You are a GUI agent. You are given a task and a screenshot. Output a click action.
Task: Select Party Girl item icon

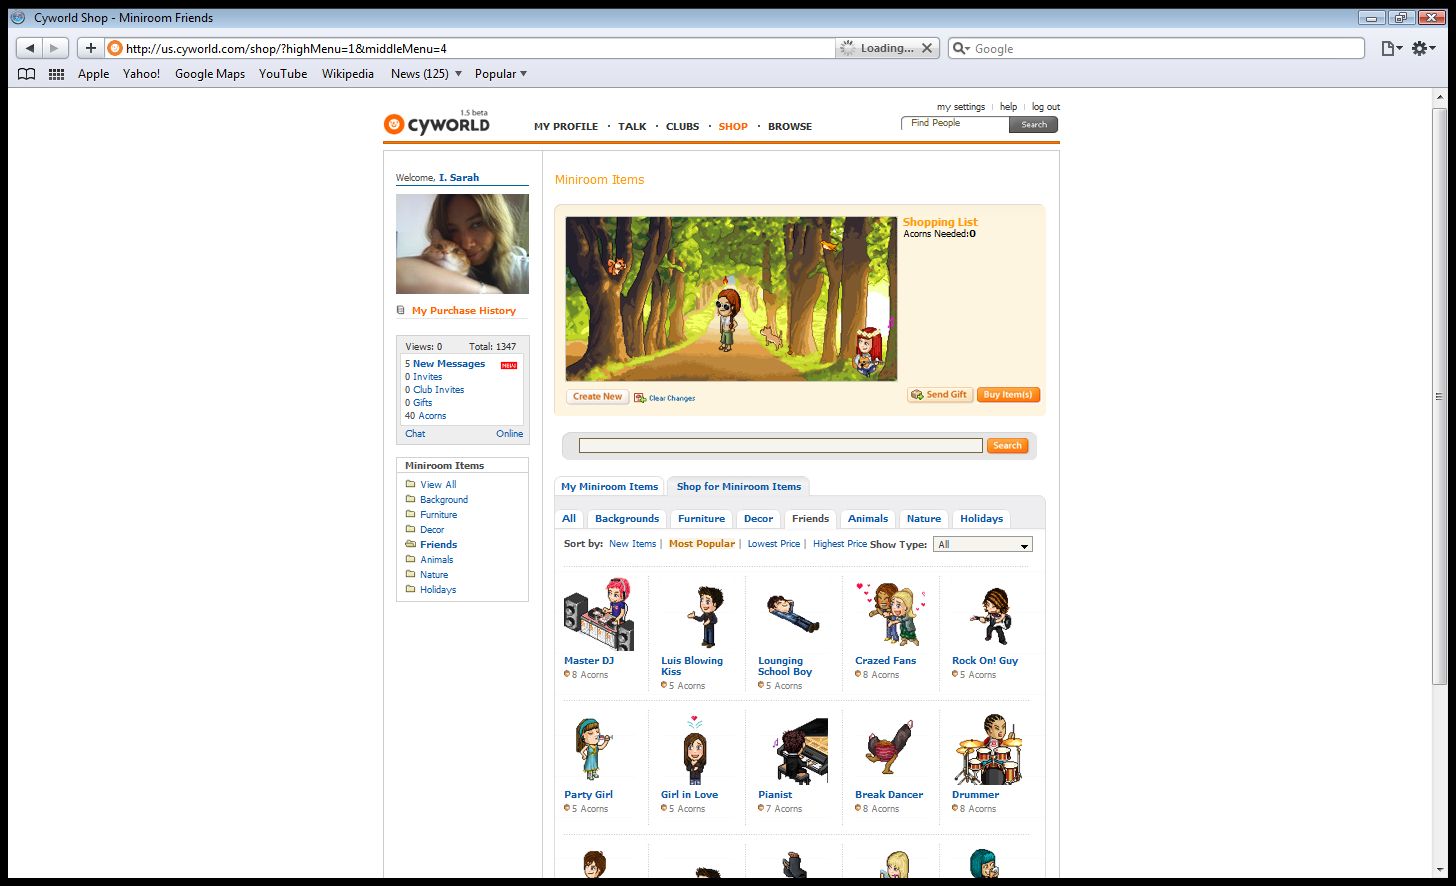point(592,749)
